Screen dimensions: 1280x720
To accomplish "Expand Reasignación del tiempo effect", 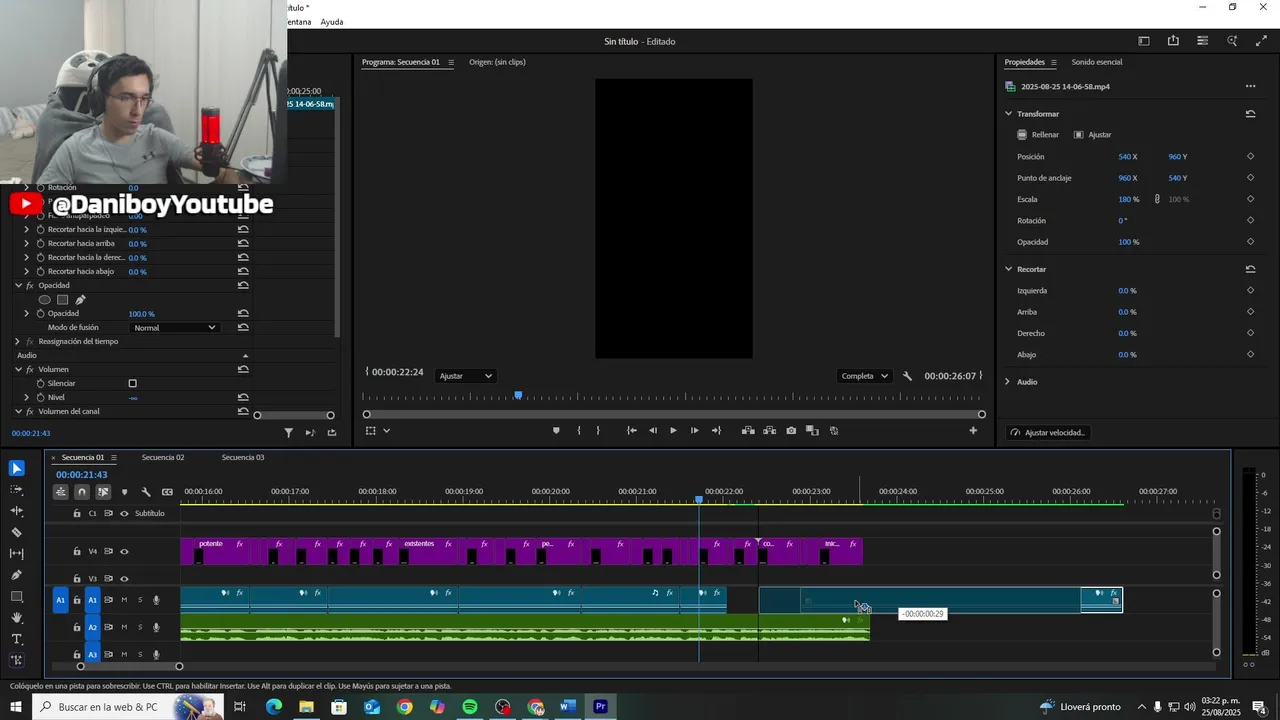I will click(17, 342).
